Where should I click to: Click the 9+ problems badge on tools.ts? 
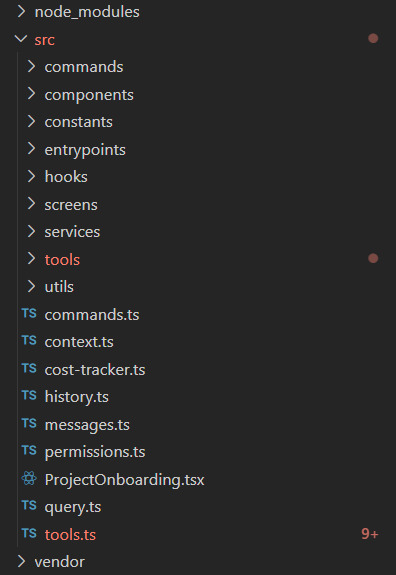[370, 534]
